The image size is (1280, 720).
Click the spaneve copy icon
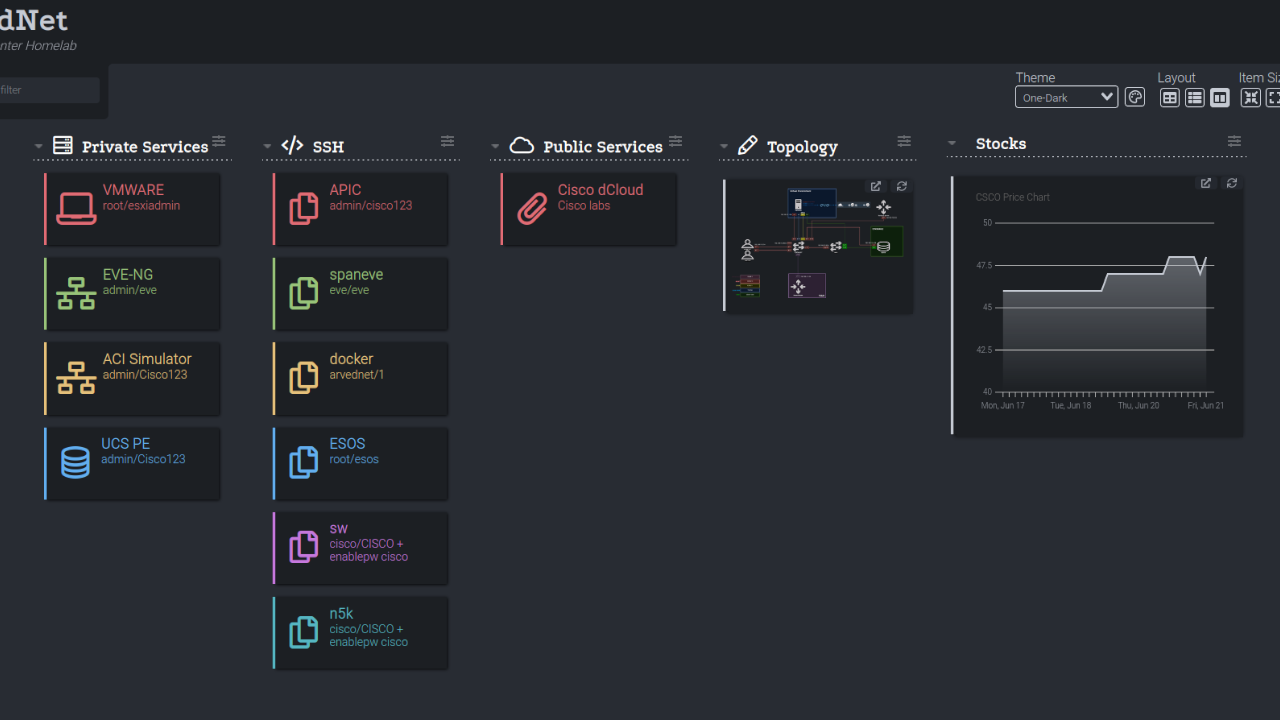point(304,293)
